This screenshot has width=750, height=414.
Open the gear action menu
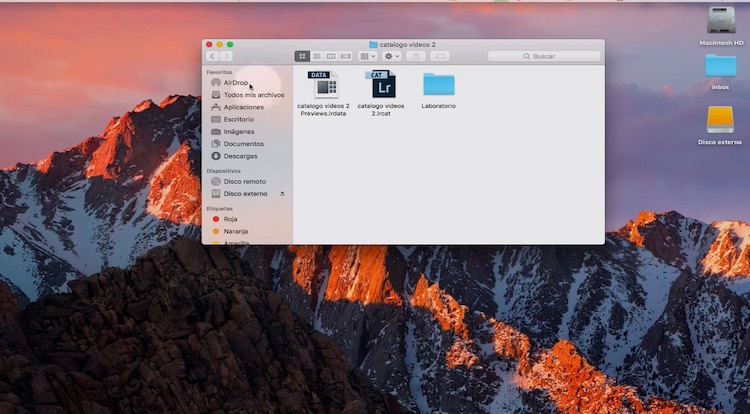392,56
